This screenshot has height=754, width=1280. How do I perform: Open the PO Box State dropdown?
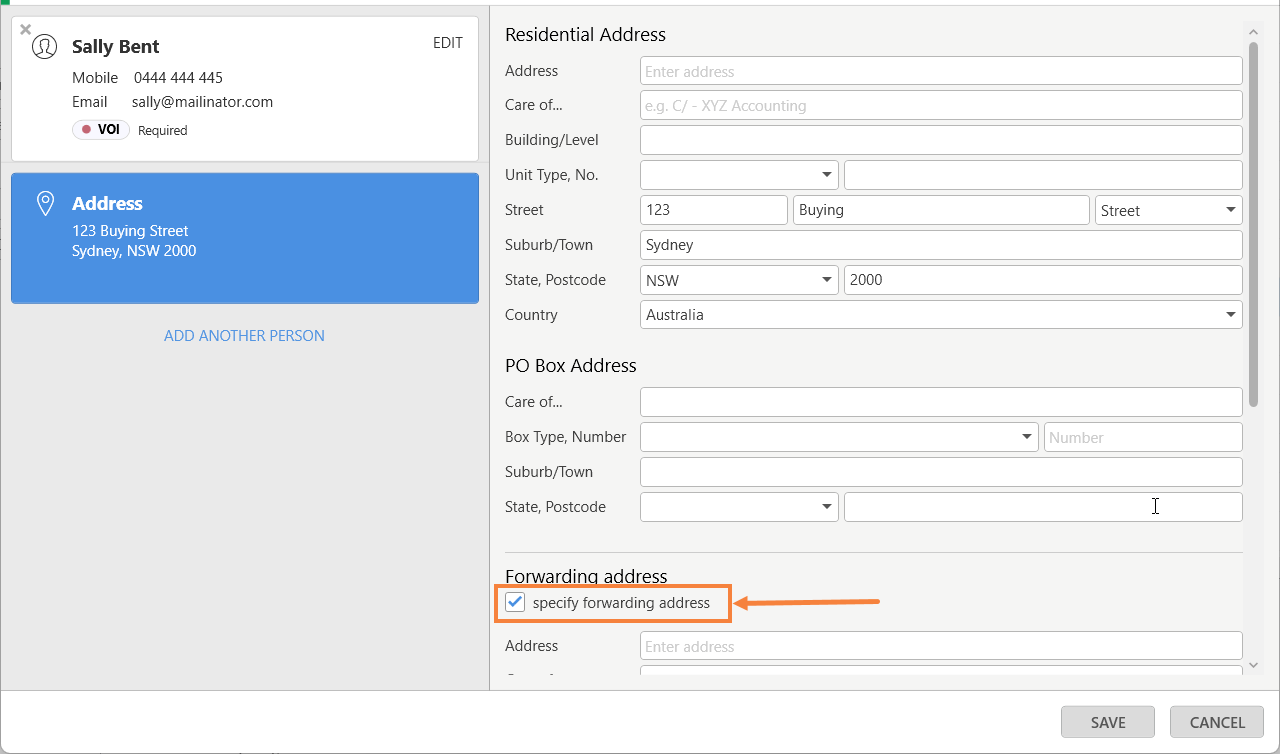click(x=739, y=507)
